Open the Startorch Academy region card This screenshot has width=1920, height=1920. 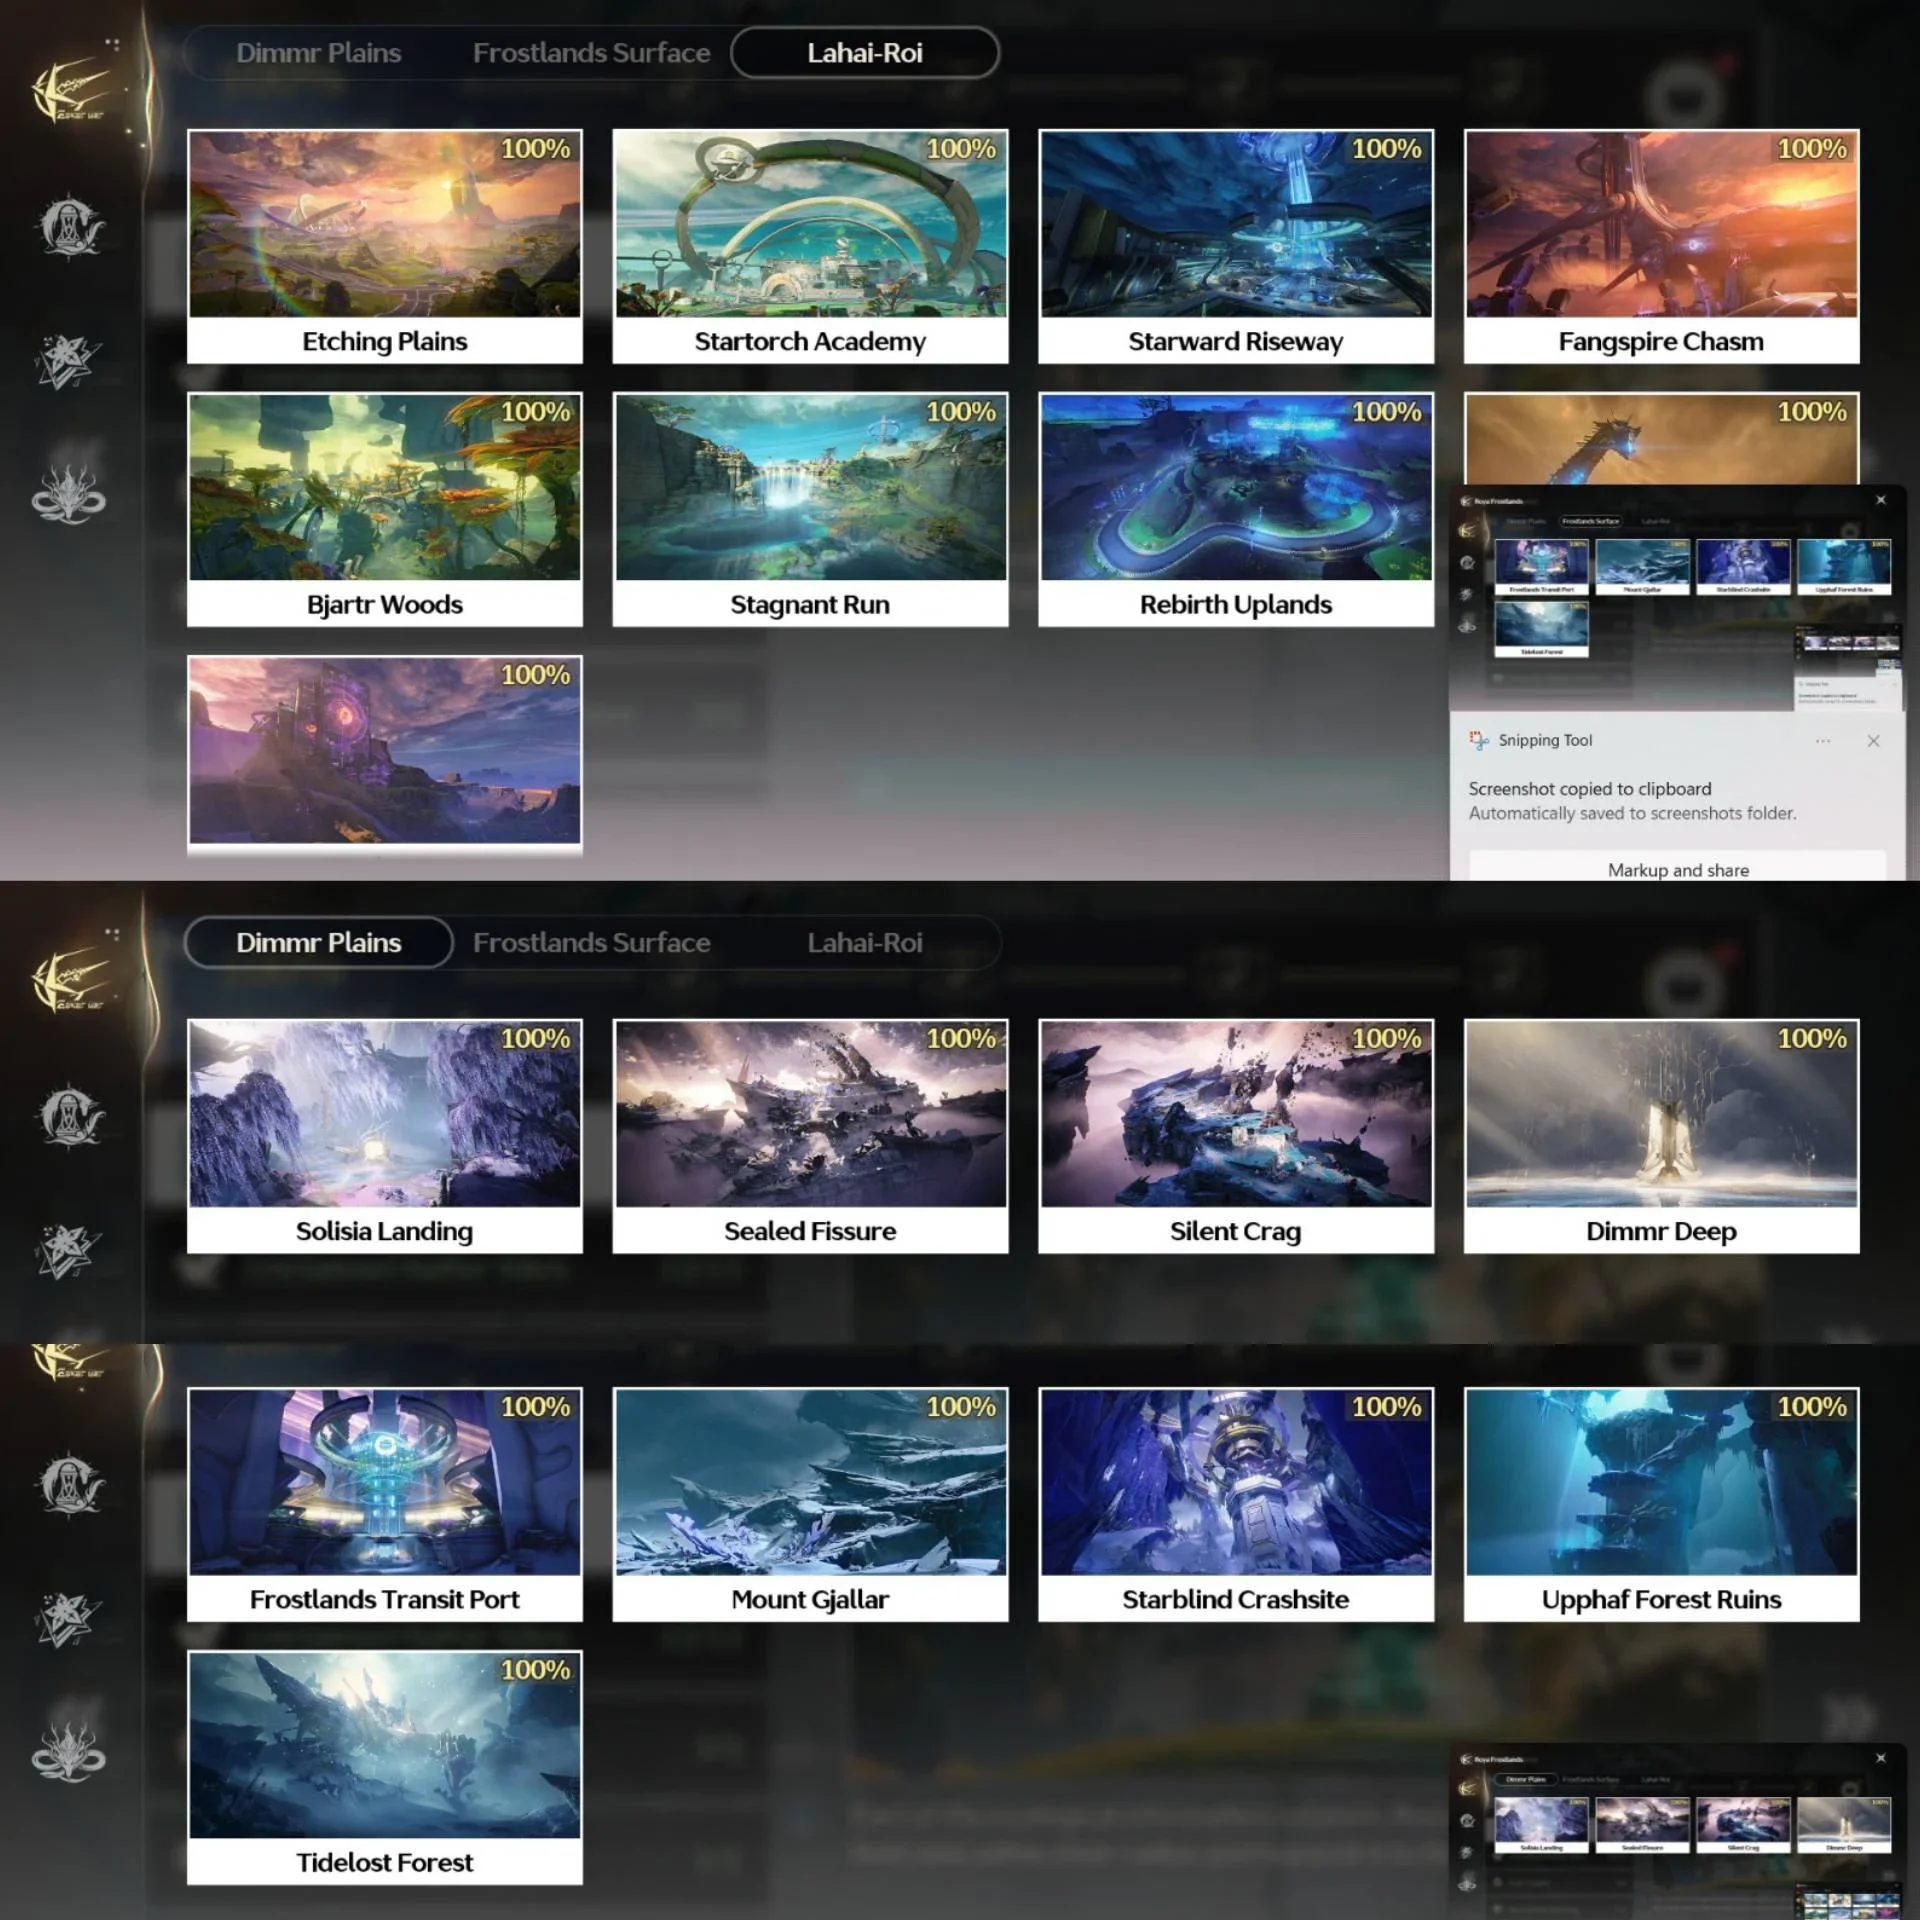(810, 246)
